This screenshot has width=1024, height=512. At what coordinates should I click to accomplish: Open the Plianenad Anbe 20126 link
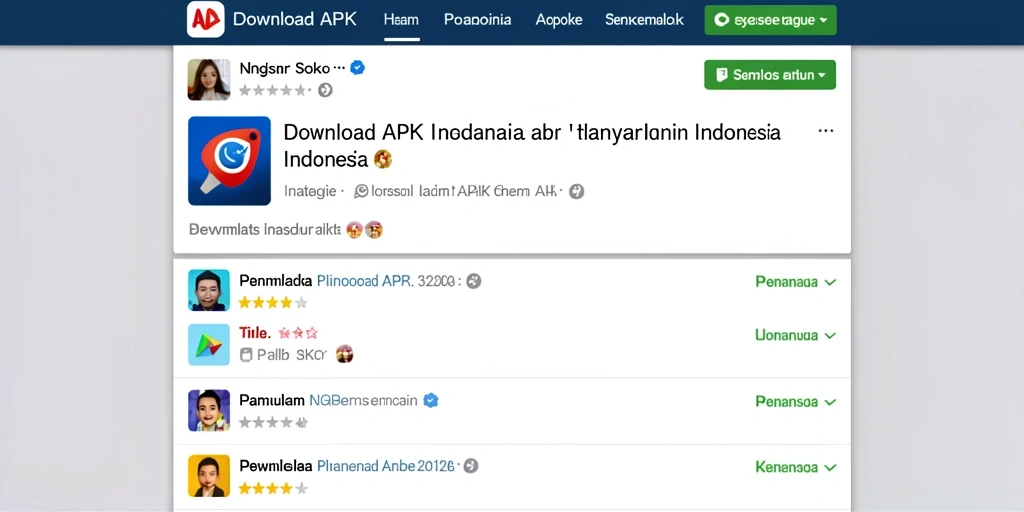pyautogui.click(x=385, y=466)
